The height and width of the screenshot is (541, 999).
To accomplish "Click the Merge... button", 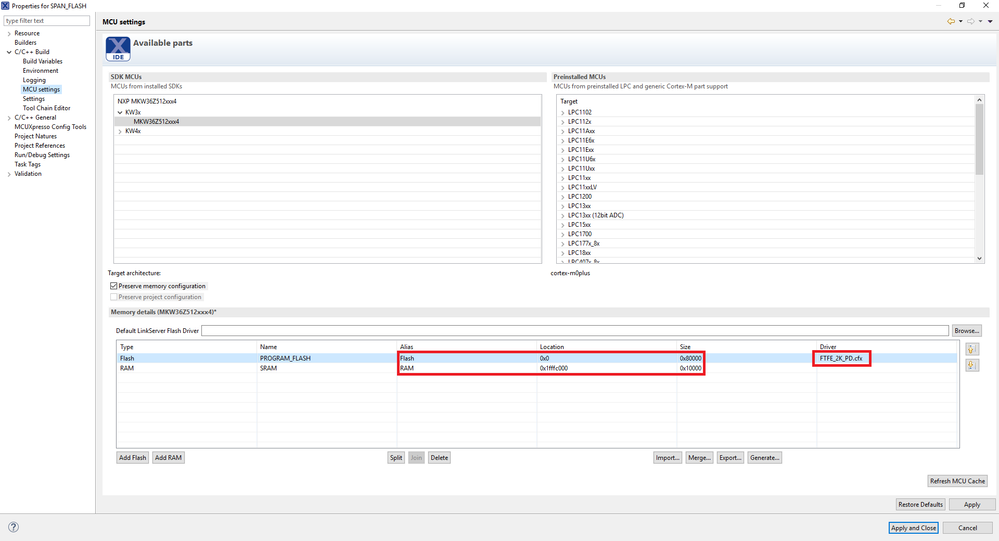I will coord(699,458).
